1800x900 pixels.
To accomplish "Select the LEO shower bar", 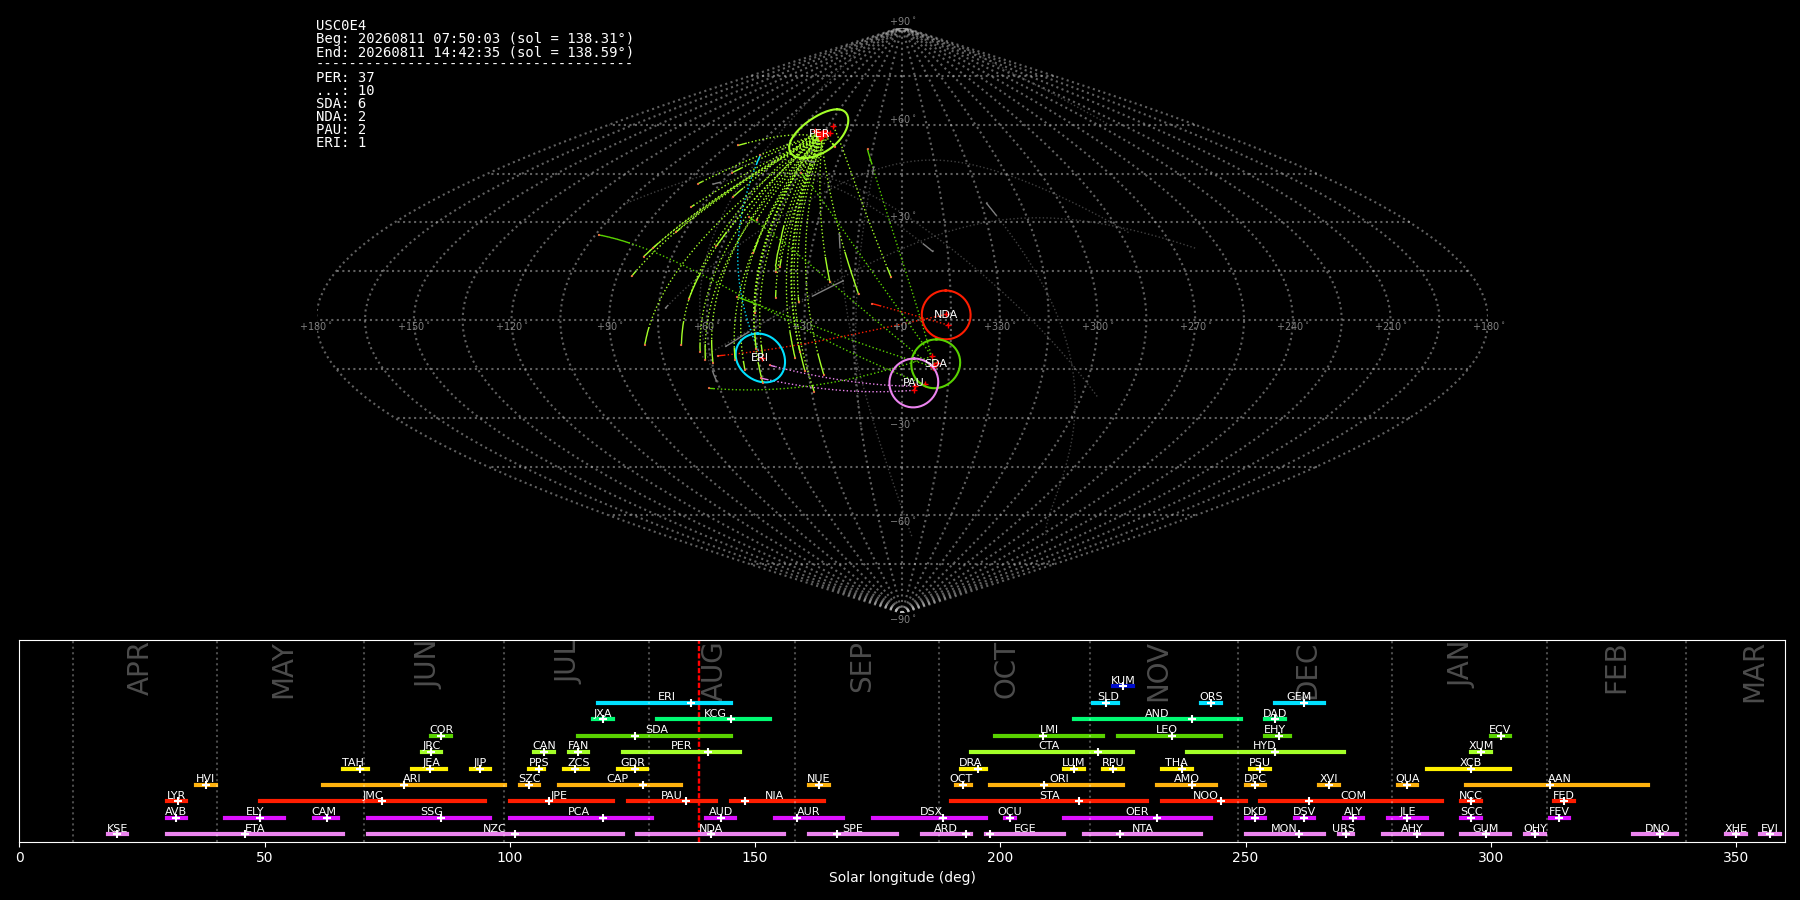I will pos(1169,736).
